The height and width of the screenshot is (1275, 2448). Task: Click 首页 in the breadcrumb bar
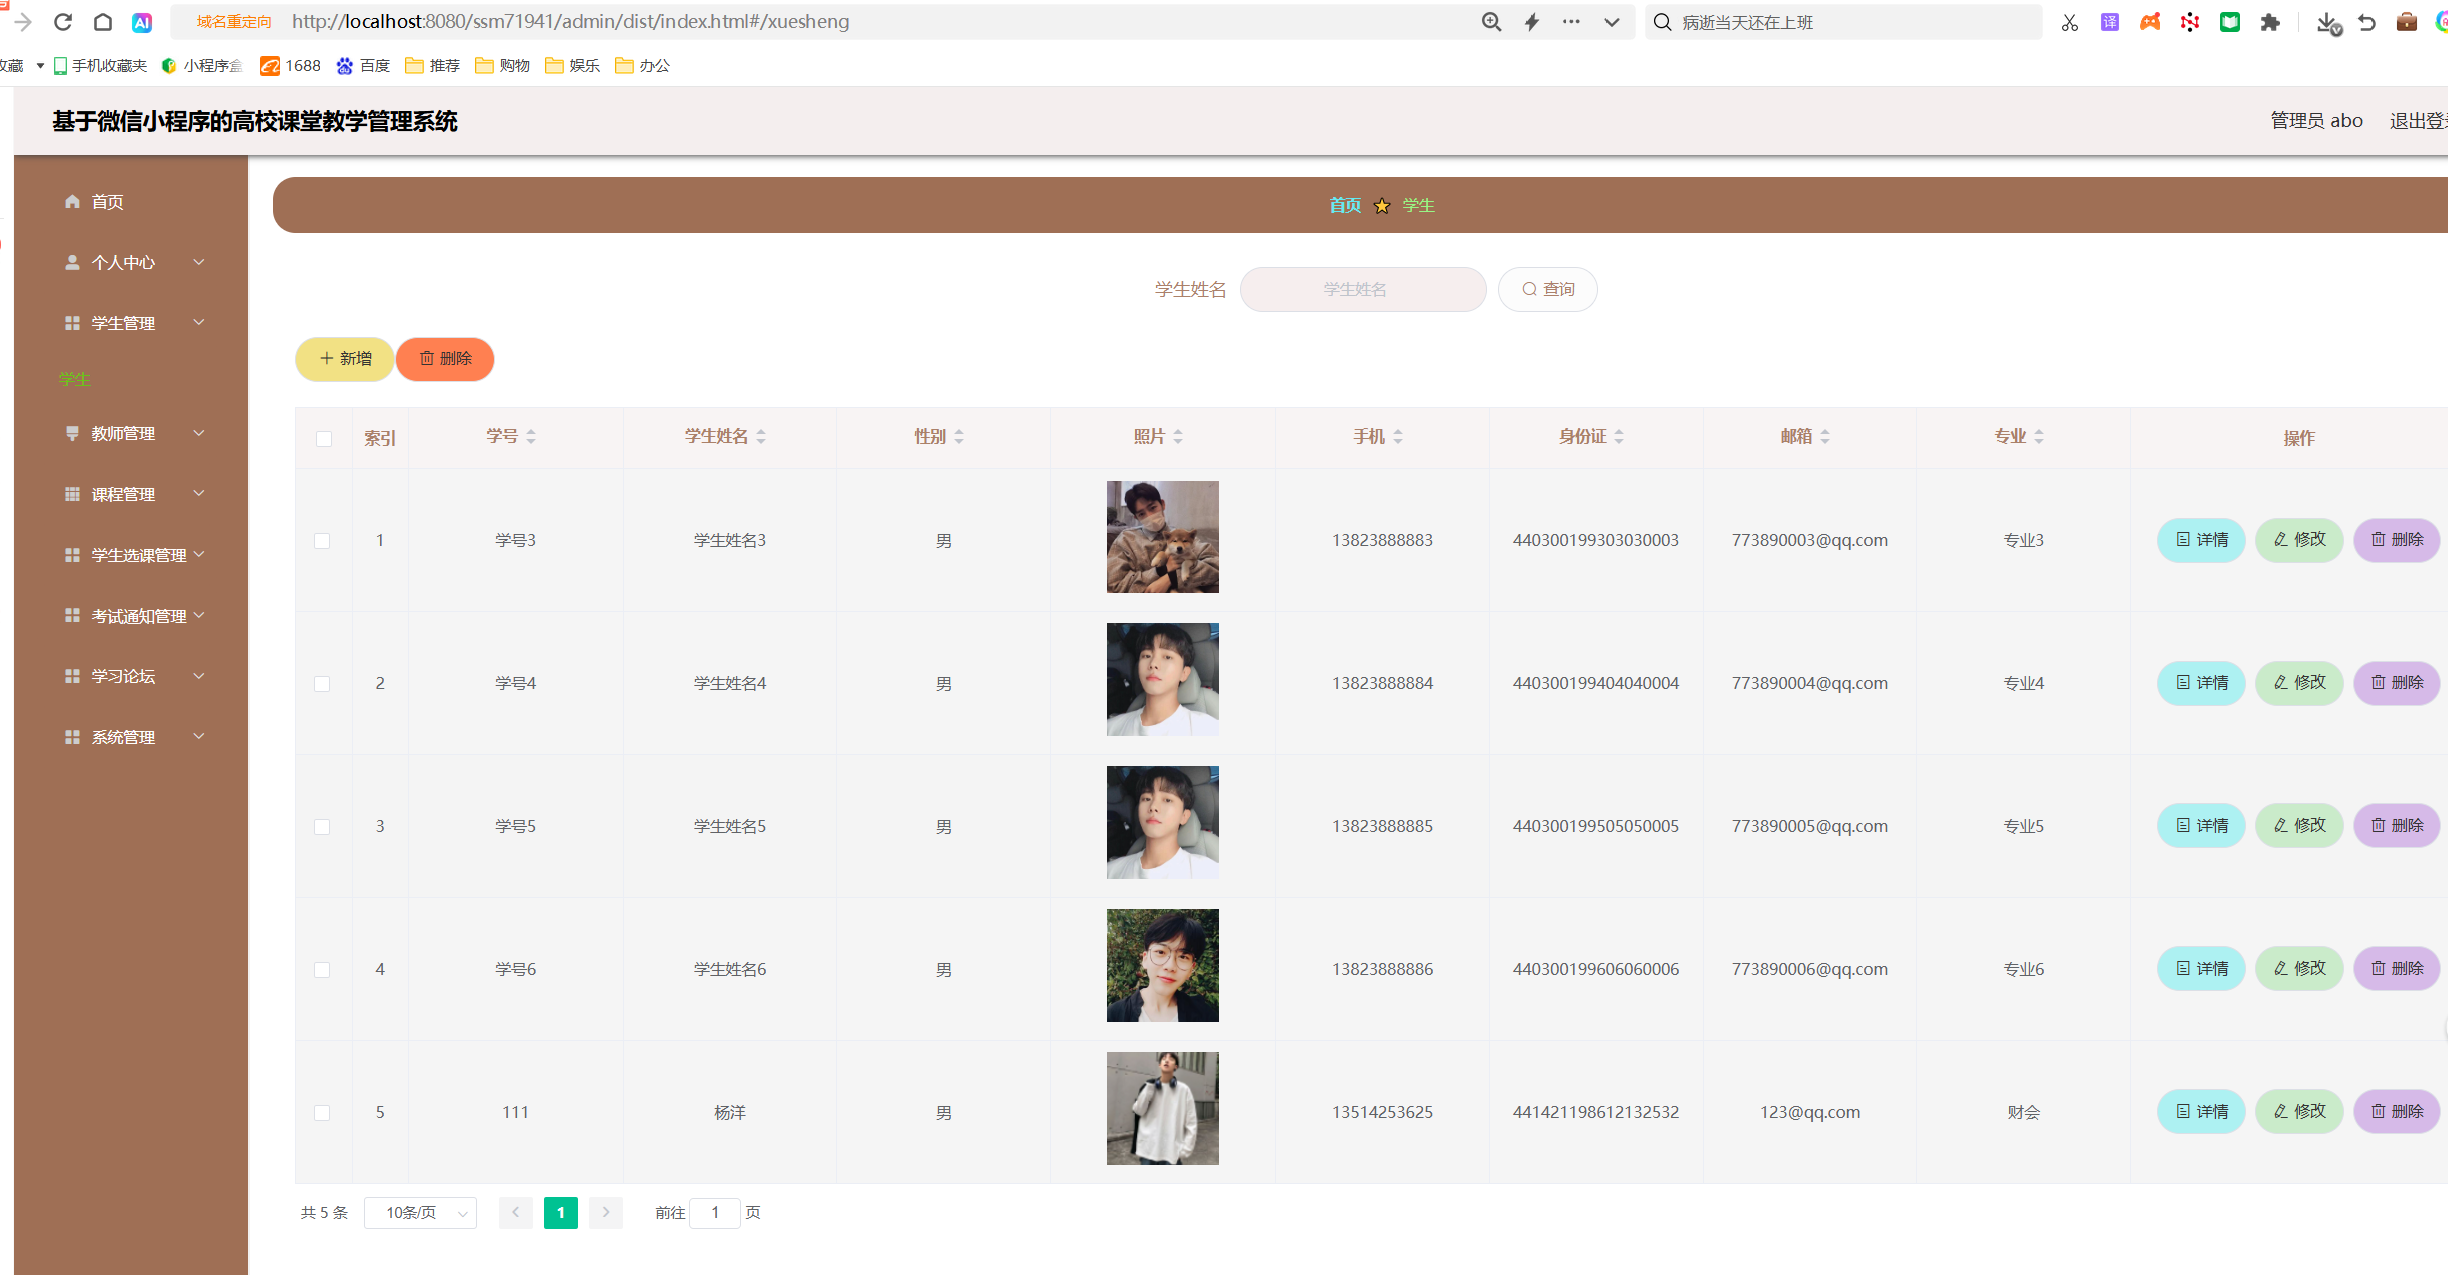click(1344, 205)
